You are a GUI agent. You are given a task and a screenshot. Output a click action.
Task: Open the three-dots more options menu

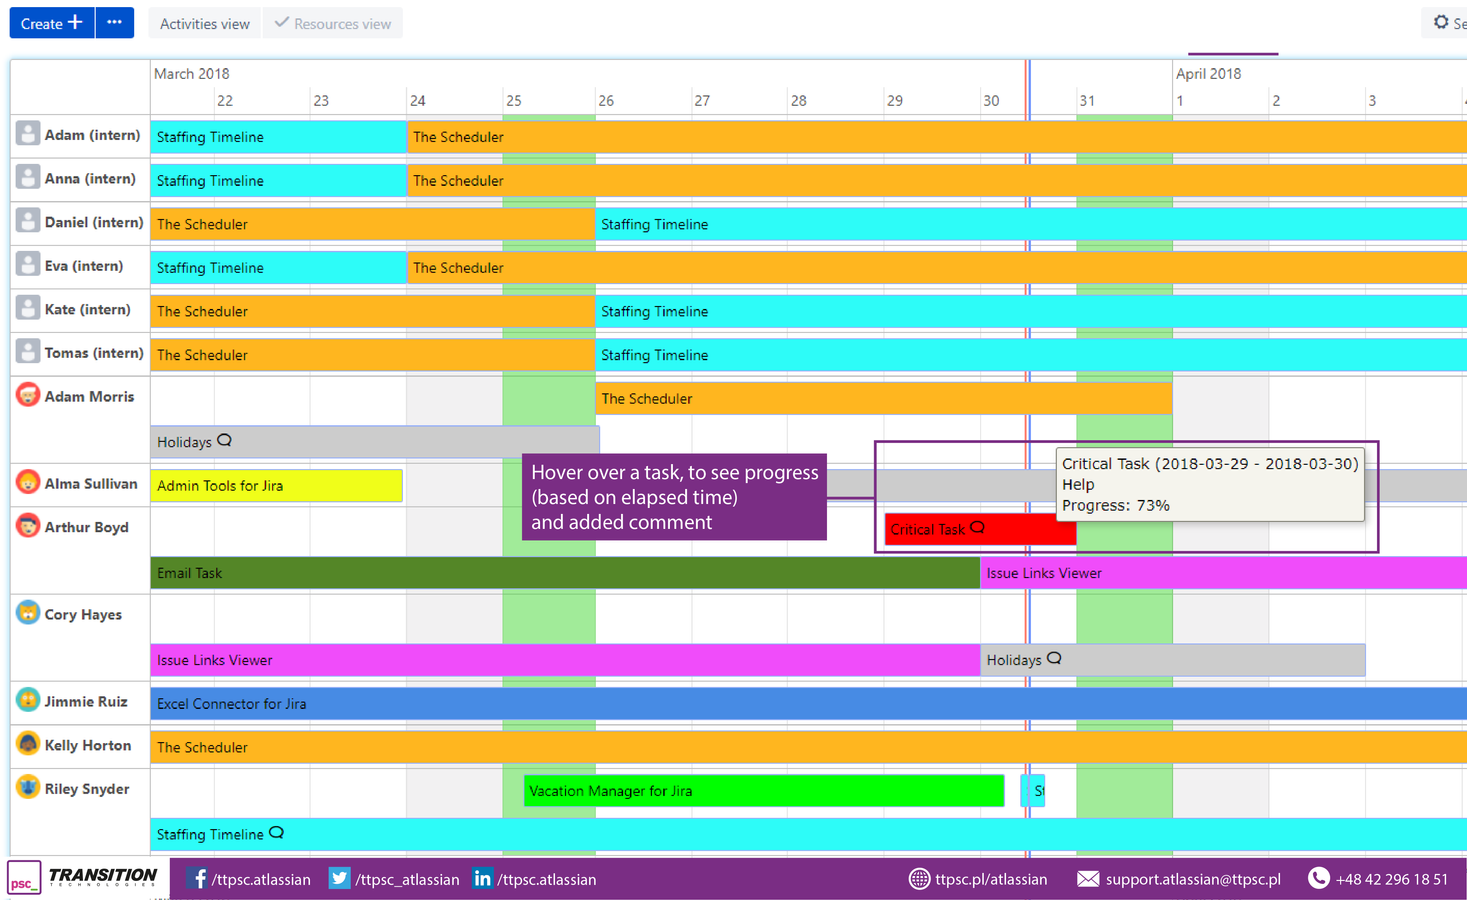point(115,23)
